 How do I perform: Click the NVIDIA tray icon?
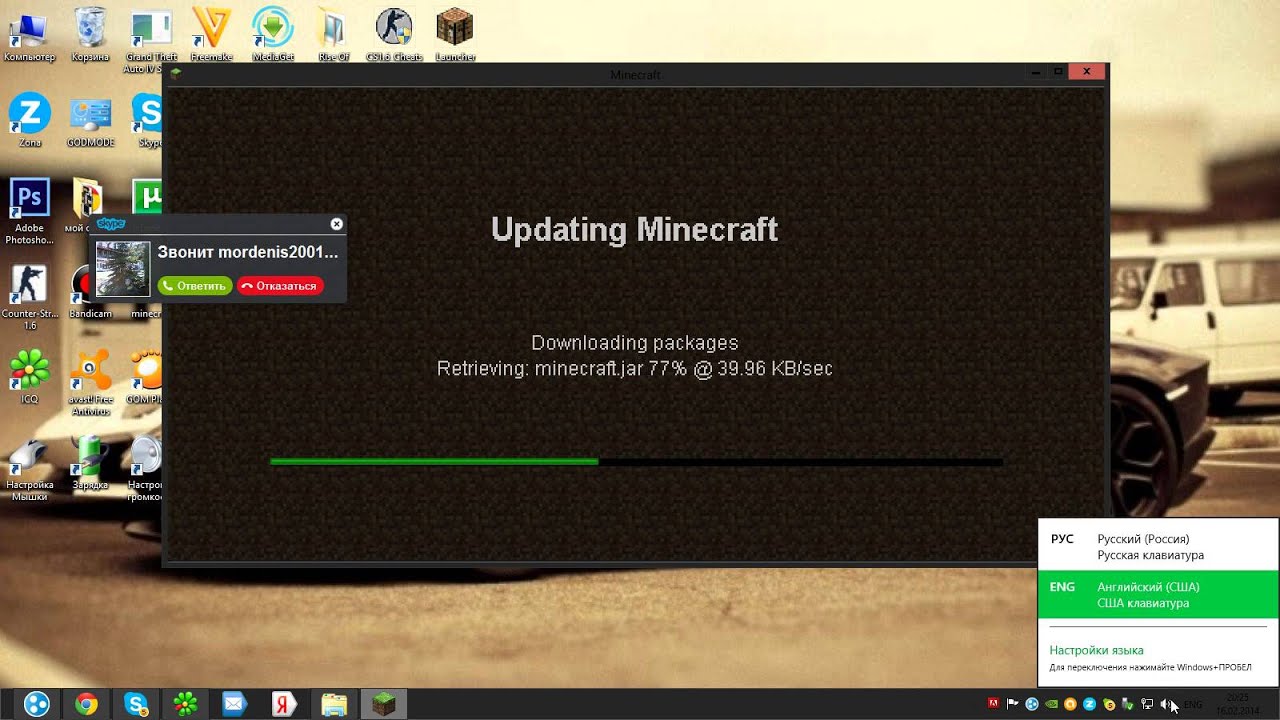point(1051,704)
